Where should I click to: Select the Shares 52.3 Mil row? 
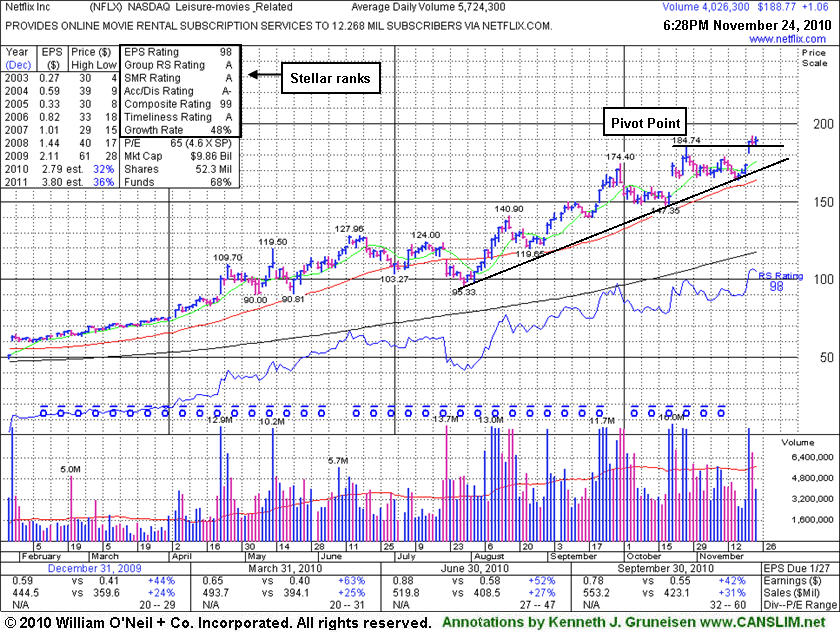coord(178,169)
